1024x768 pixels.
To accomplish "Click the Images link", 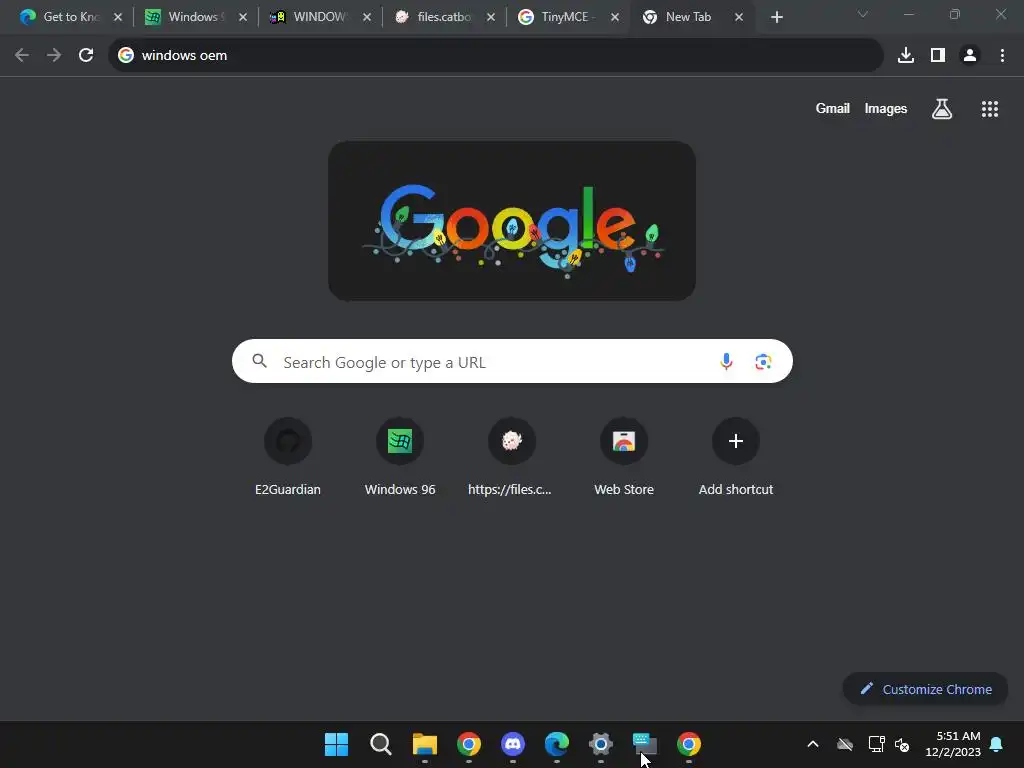I will (886, 108).
